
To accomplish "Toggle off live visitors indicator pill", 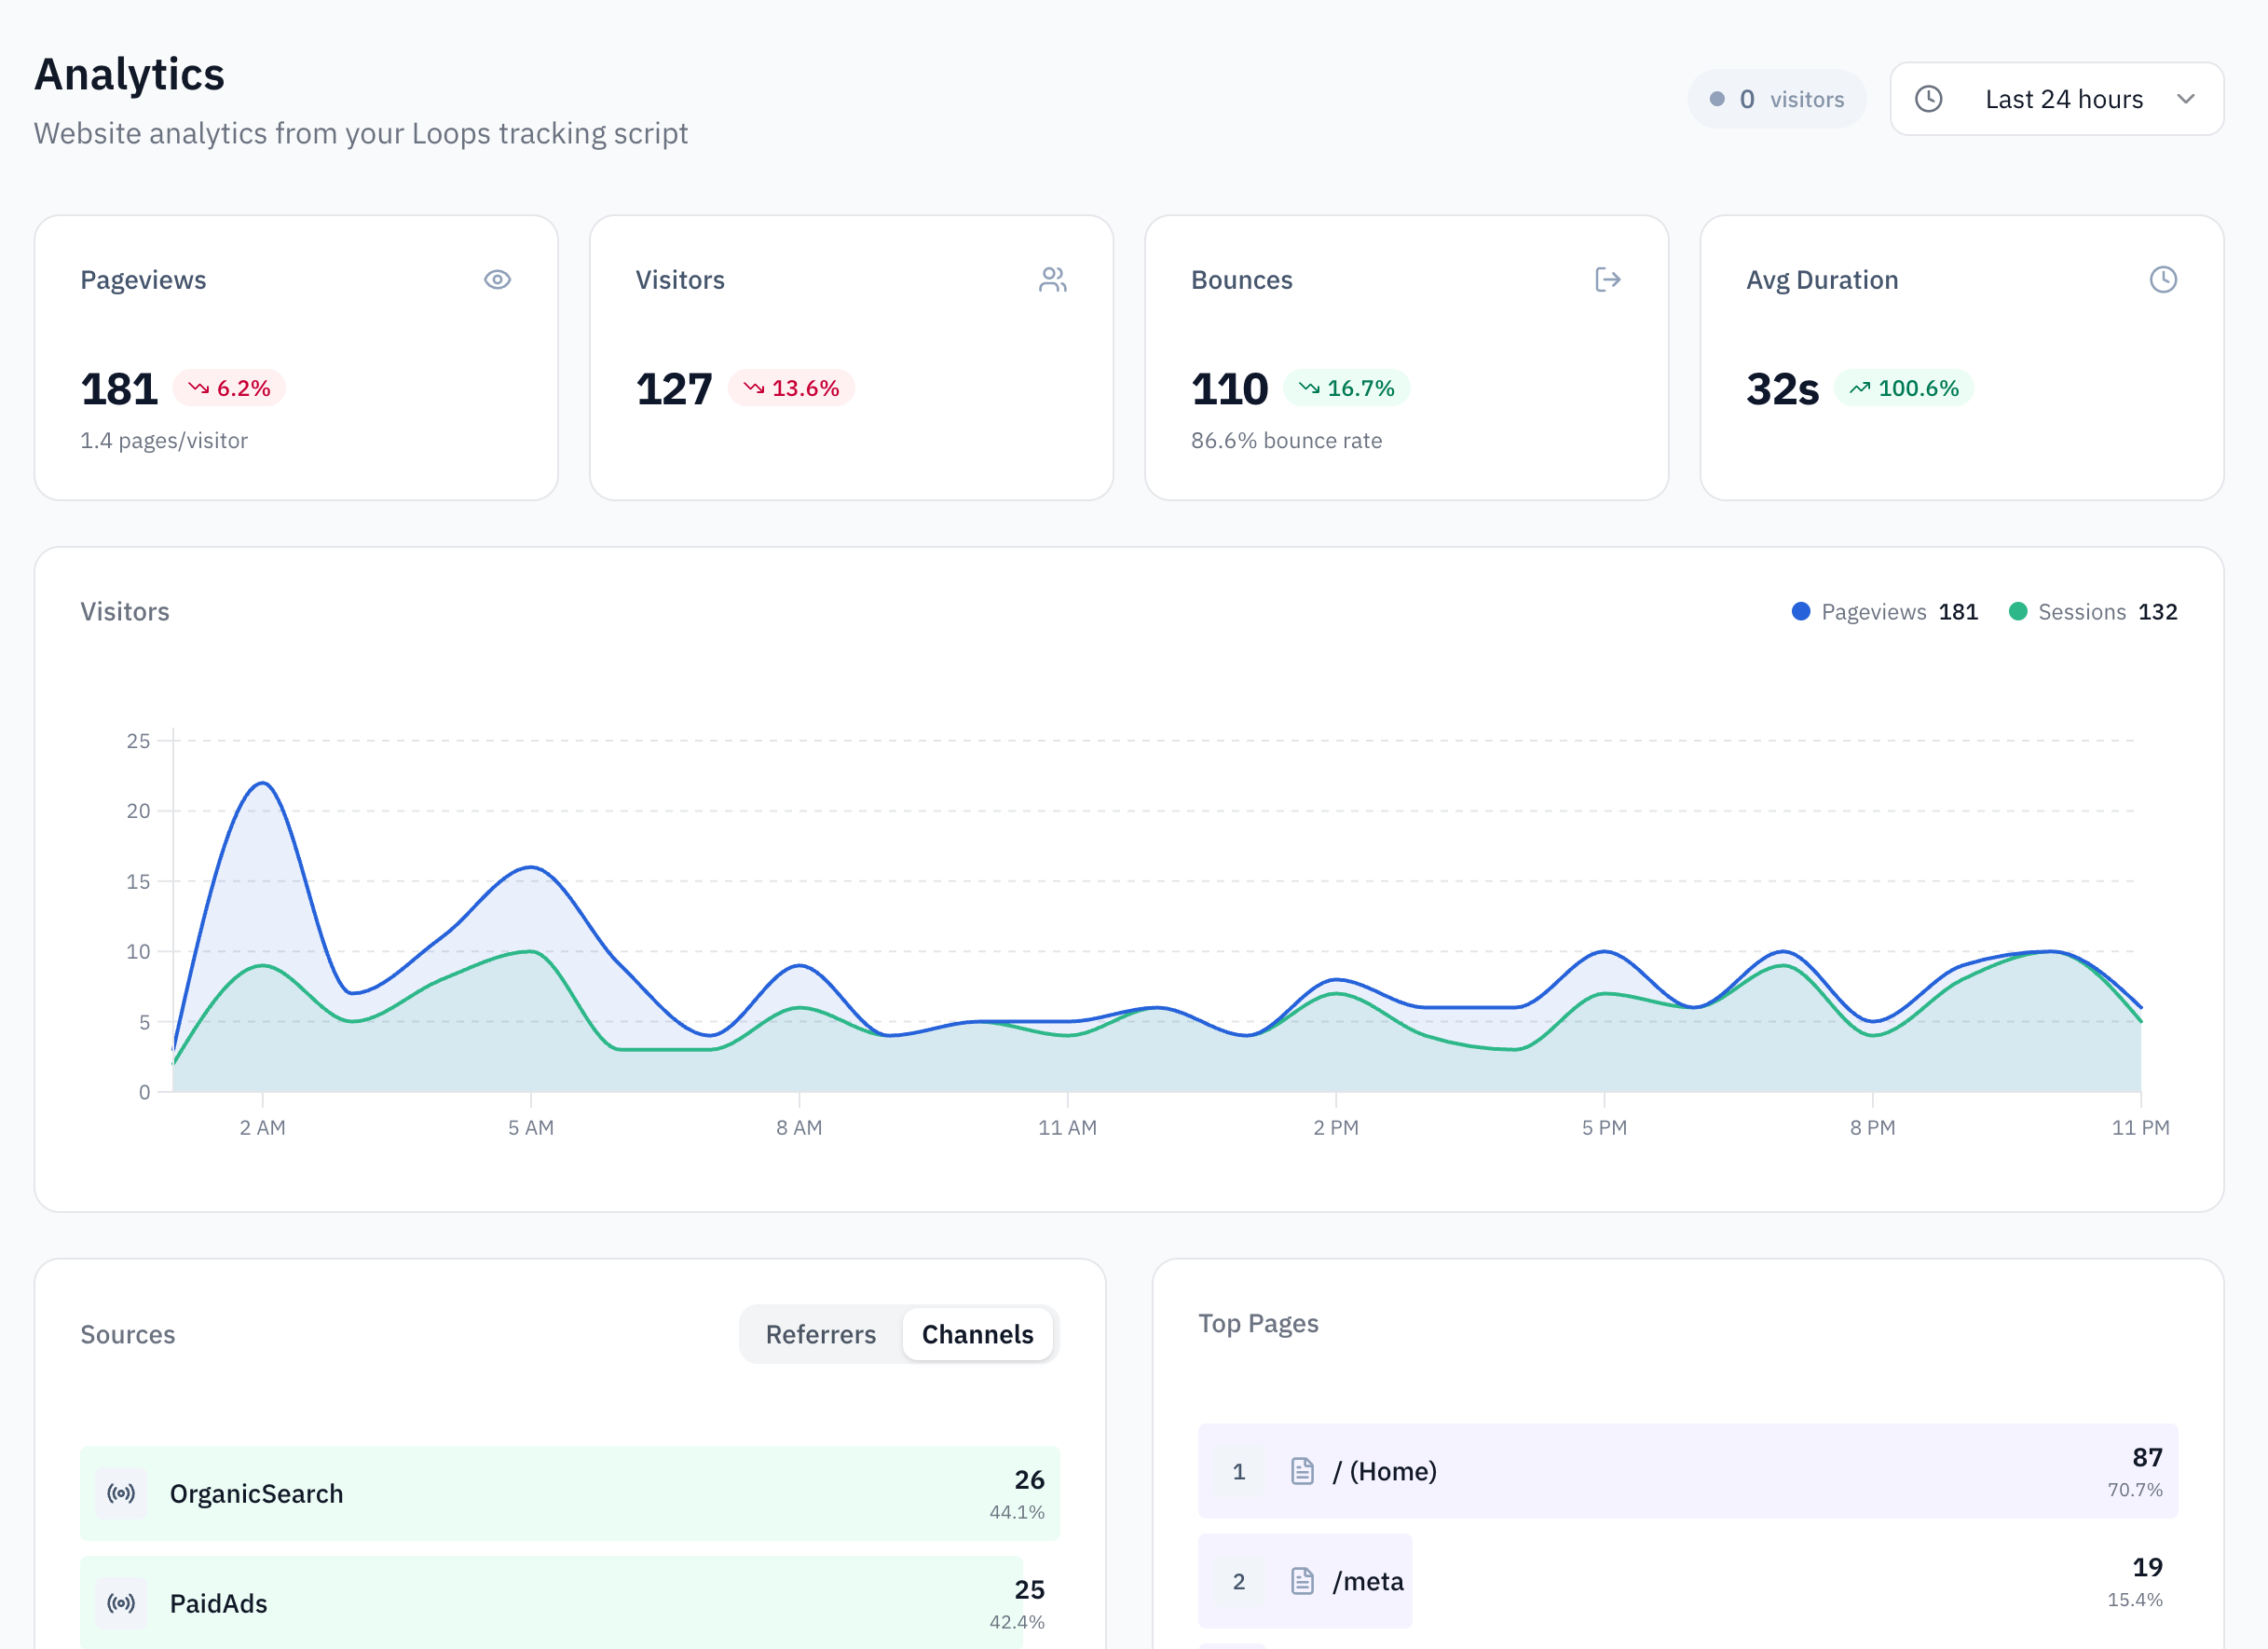I will pos(1777,98).
